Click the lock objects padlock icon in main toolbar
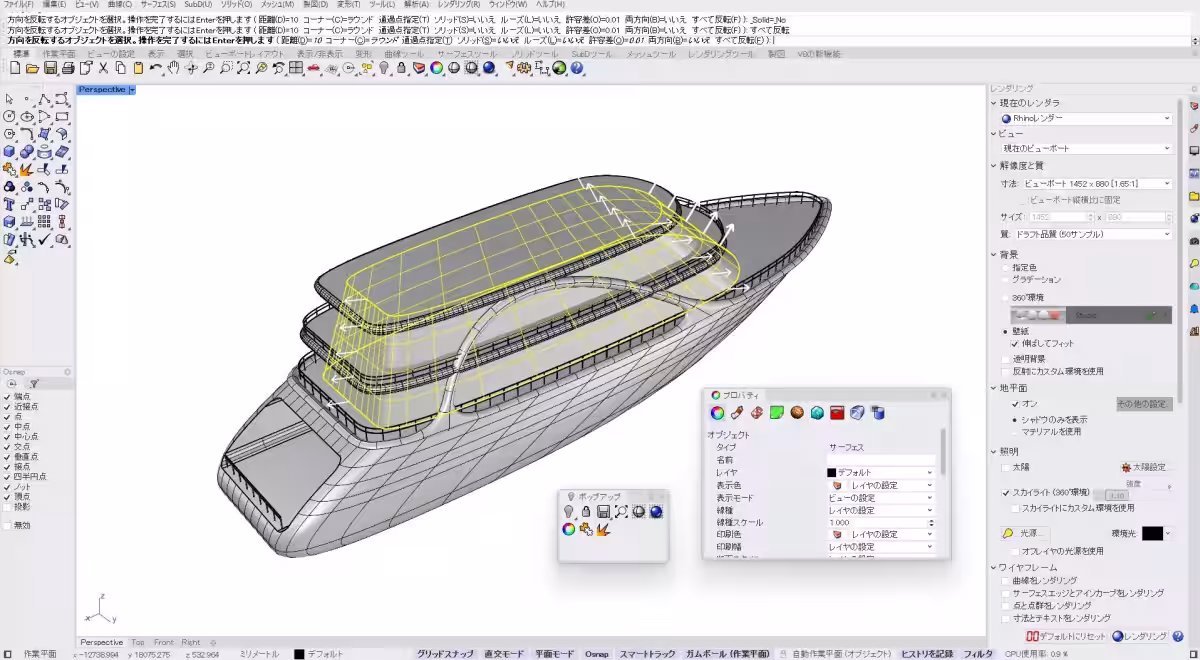The height and width of the screenshot is (660, 1200). pyautogui.click(x=401, y=68)
